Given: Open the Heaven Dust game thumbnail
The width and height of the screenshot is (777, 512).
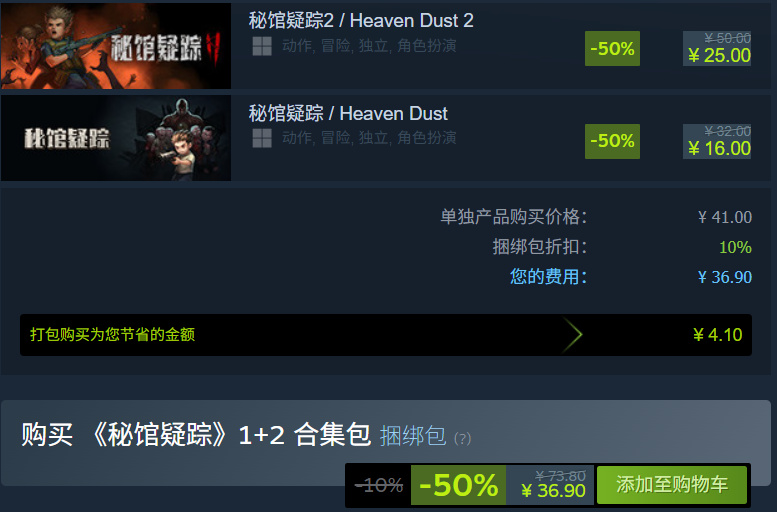Looking at the screenshot, I should pos(115,138).
